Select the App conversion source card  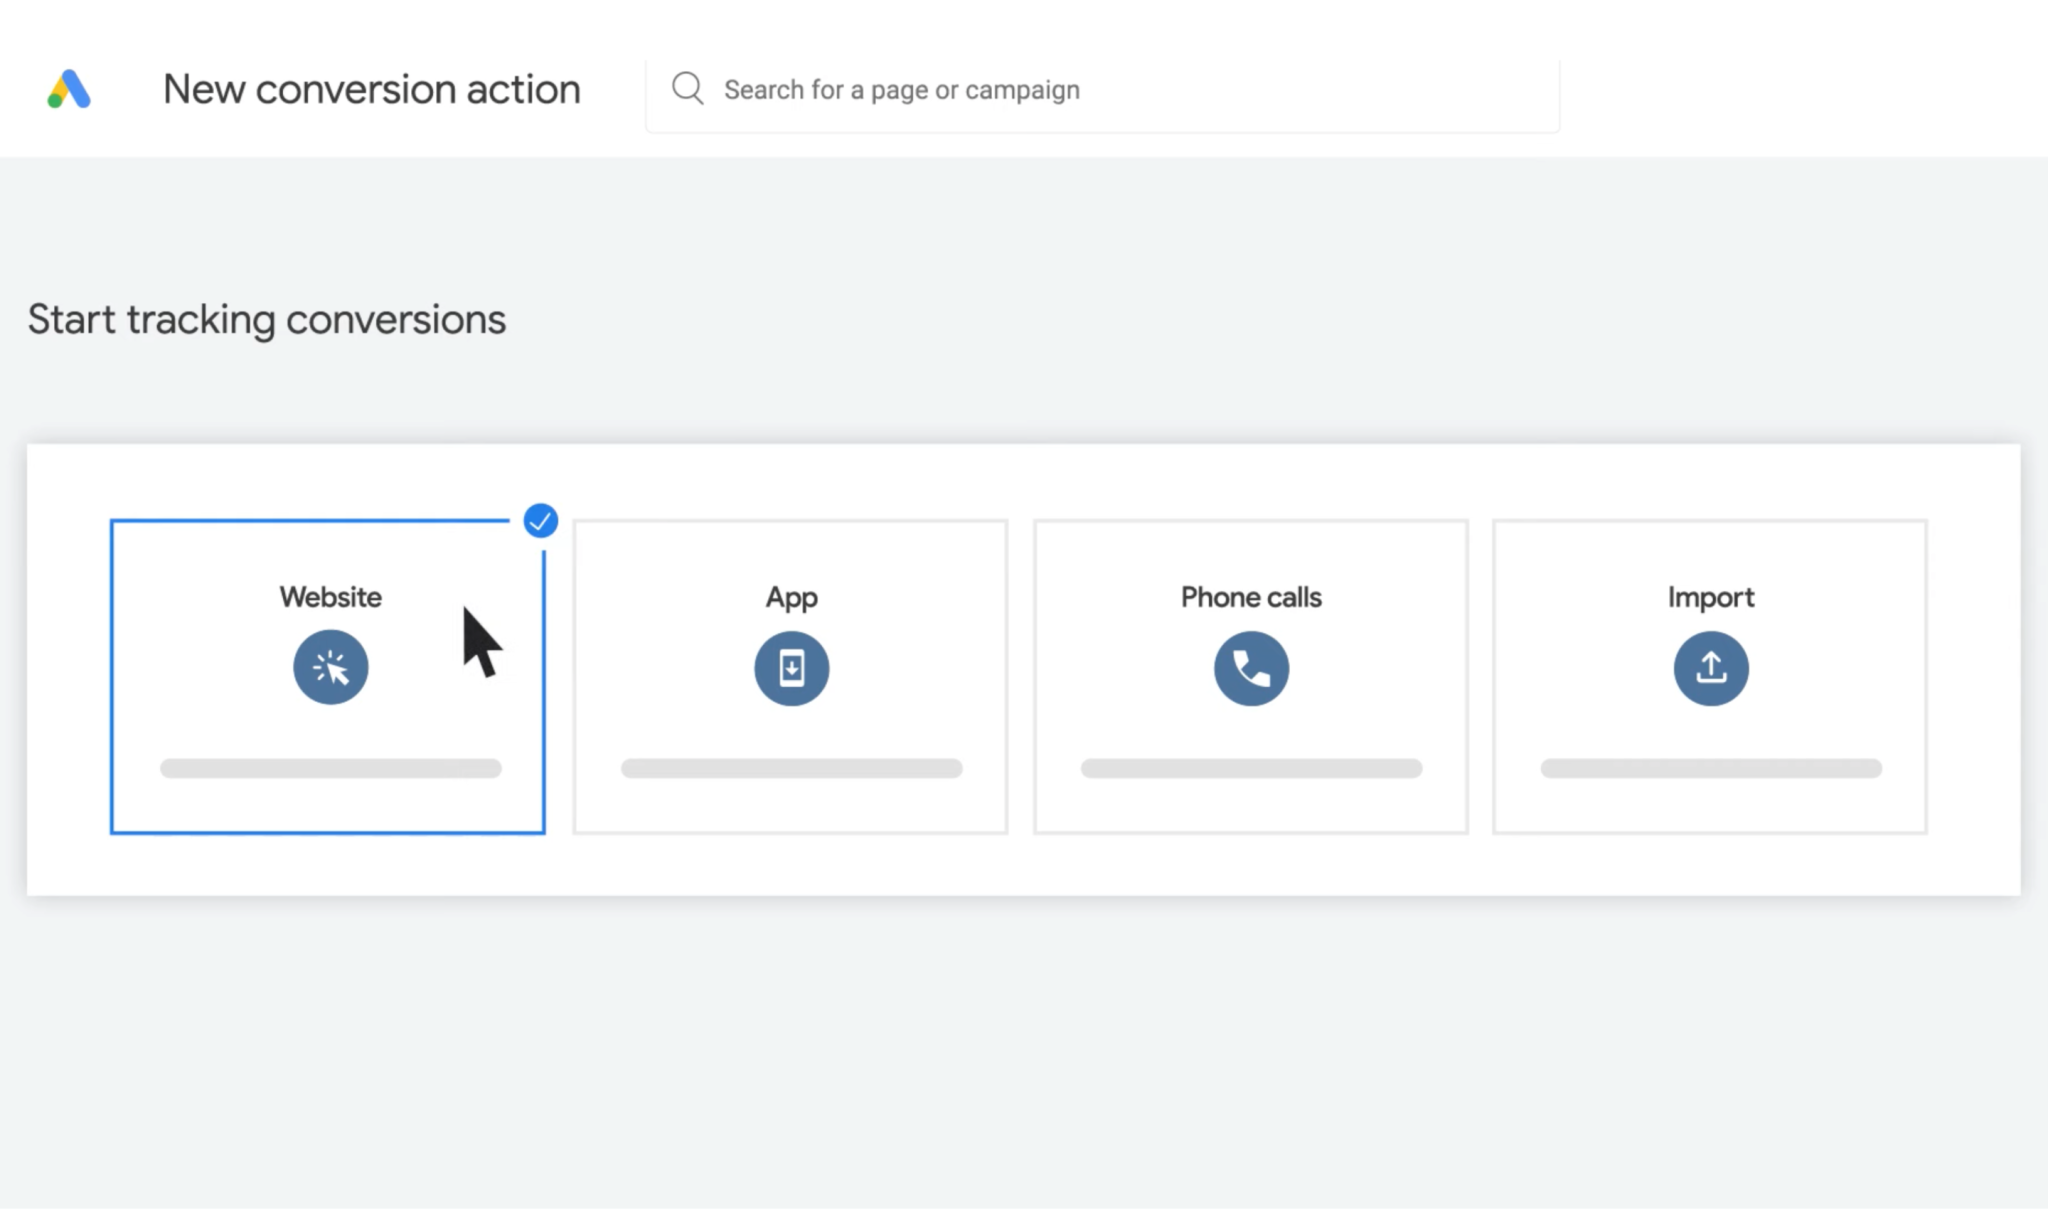790,675
